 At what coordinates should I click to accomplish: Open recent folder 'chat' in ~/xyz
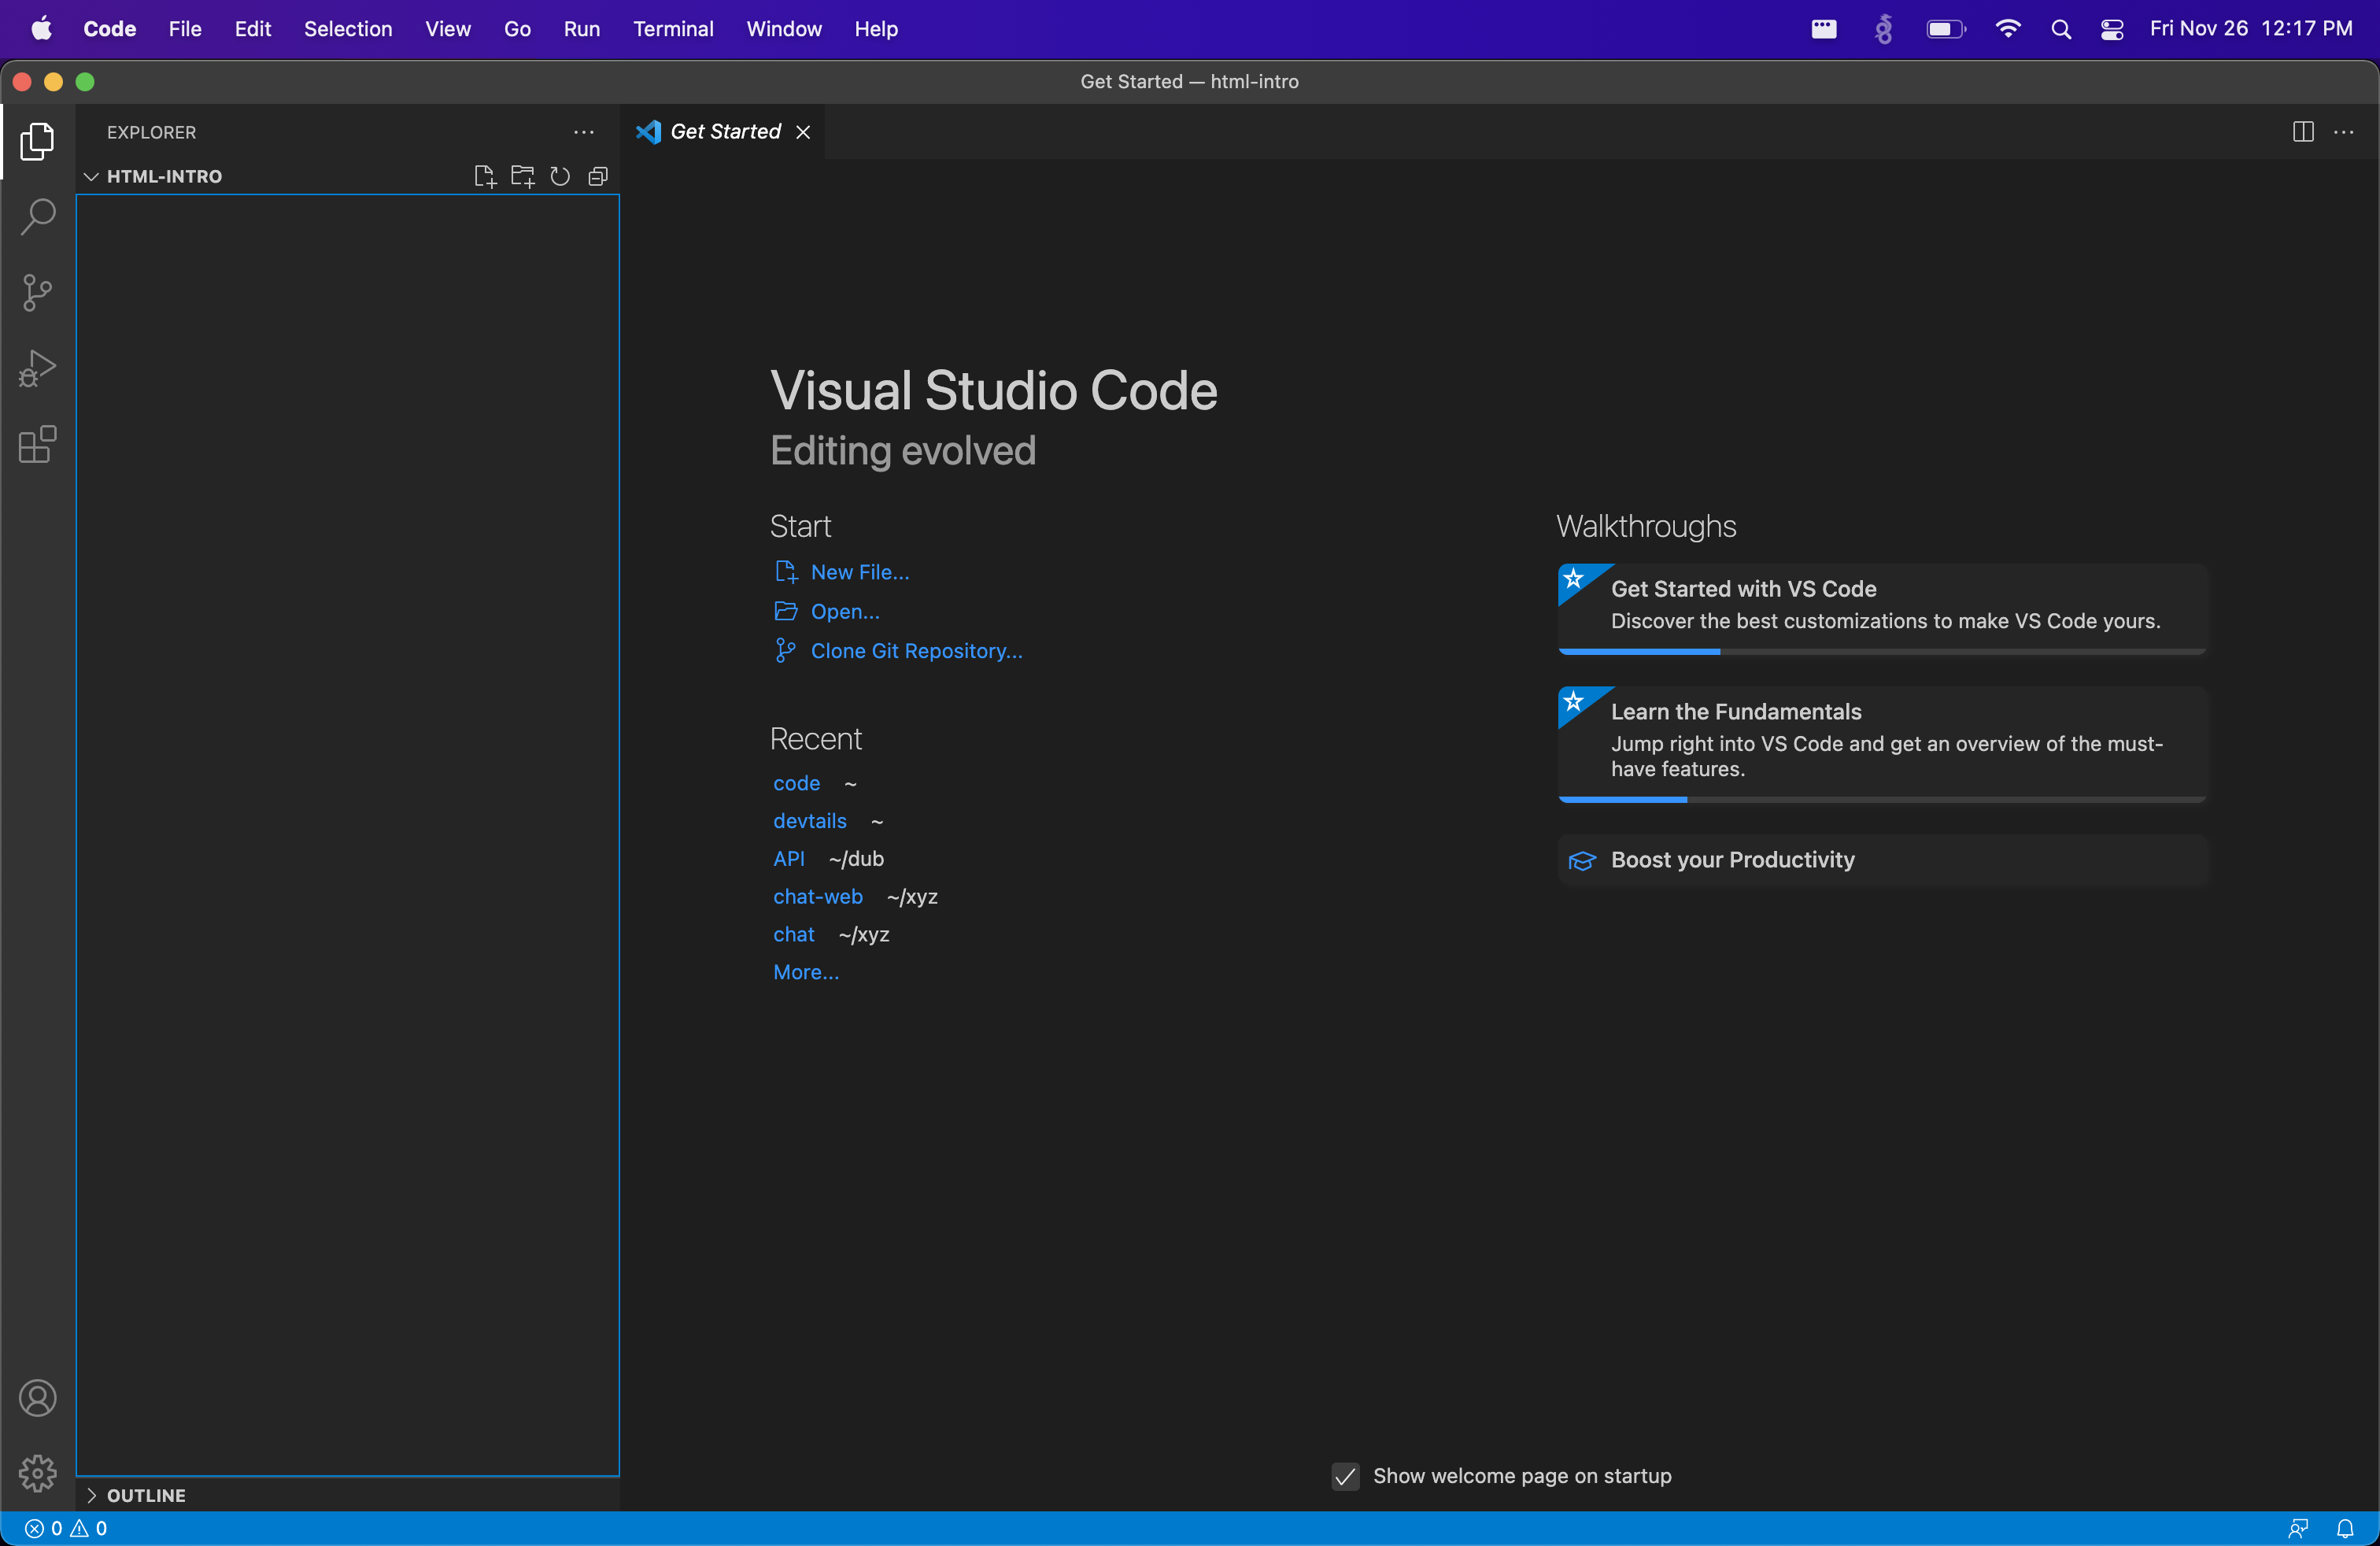tap(793, 935)
